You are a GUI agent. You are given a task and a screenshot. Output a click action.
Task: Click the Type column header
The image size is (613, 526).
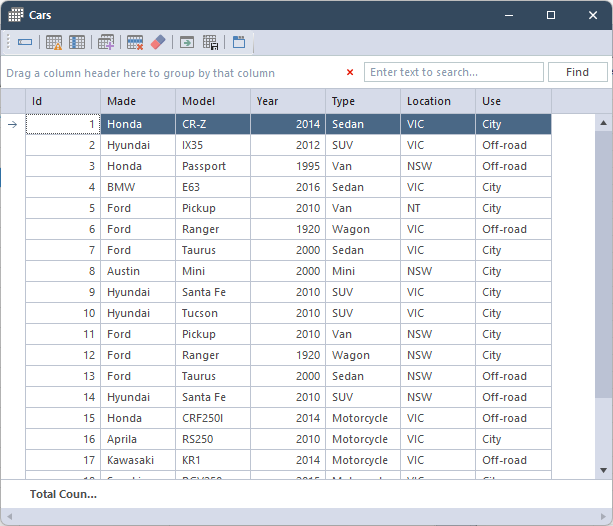(363, 101)
